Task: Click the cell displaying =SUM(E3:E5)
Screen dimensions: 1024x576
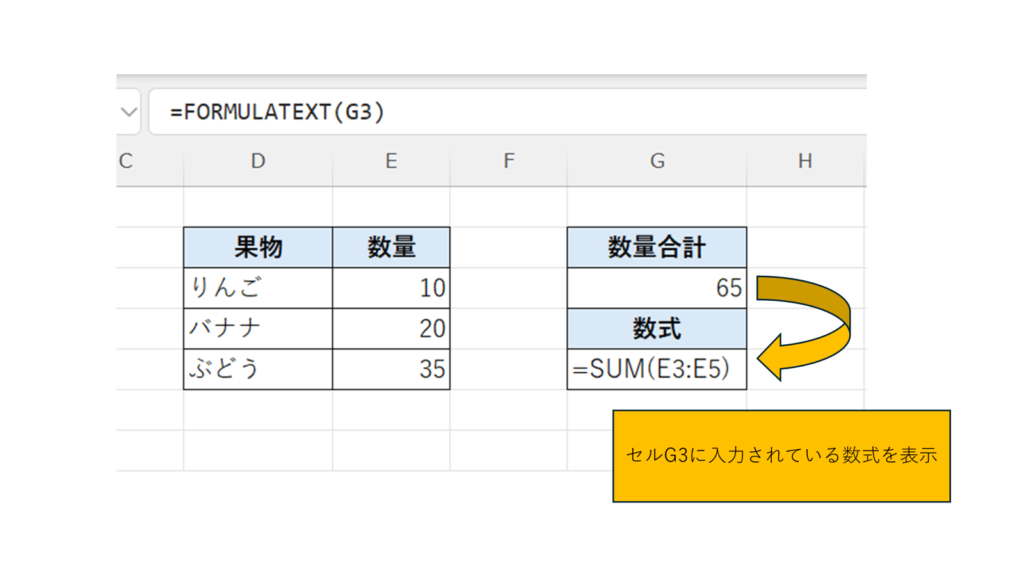Action: coord(656,369)
